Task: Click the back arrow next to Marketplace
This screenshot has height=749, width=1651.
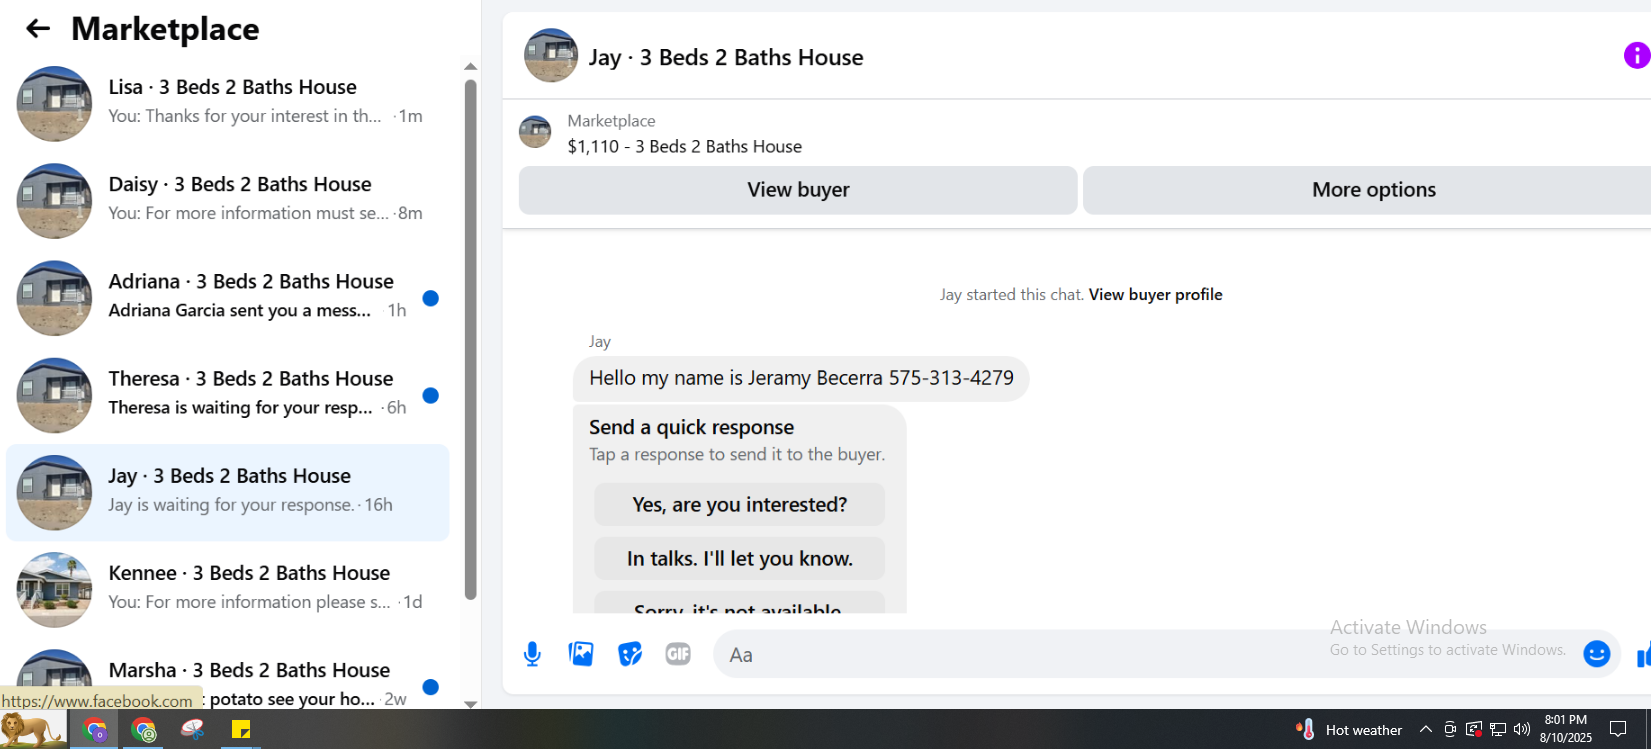Action: pos(37,29)
